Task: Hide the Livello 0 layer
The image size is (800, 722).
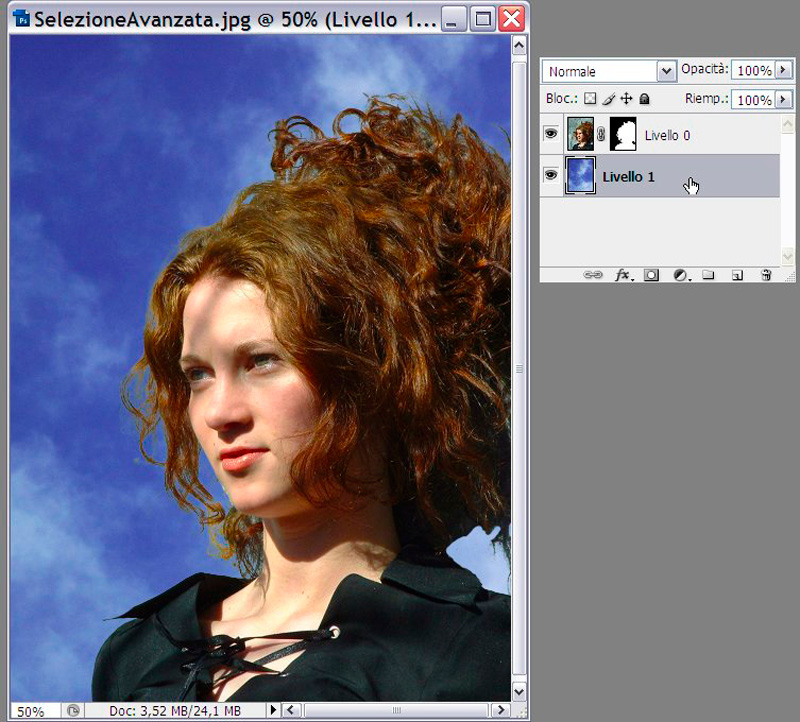Action: point(551,134)
